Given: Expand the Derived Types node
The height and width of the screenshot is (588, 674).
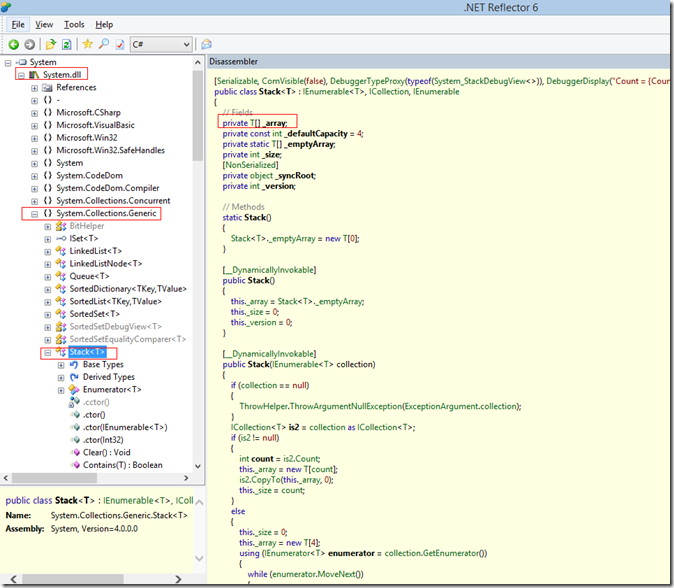Looking at the screenshot, I should pos(60,377).
